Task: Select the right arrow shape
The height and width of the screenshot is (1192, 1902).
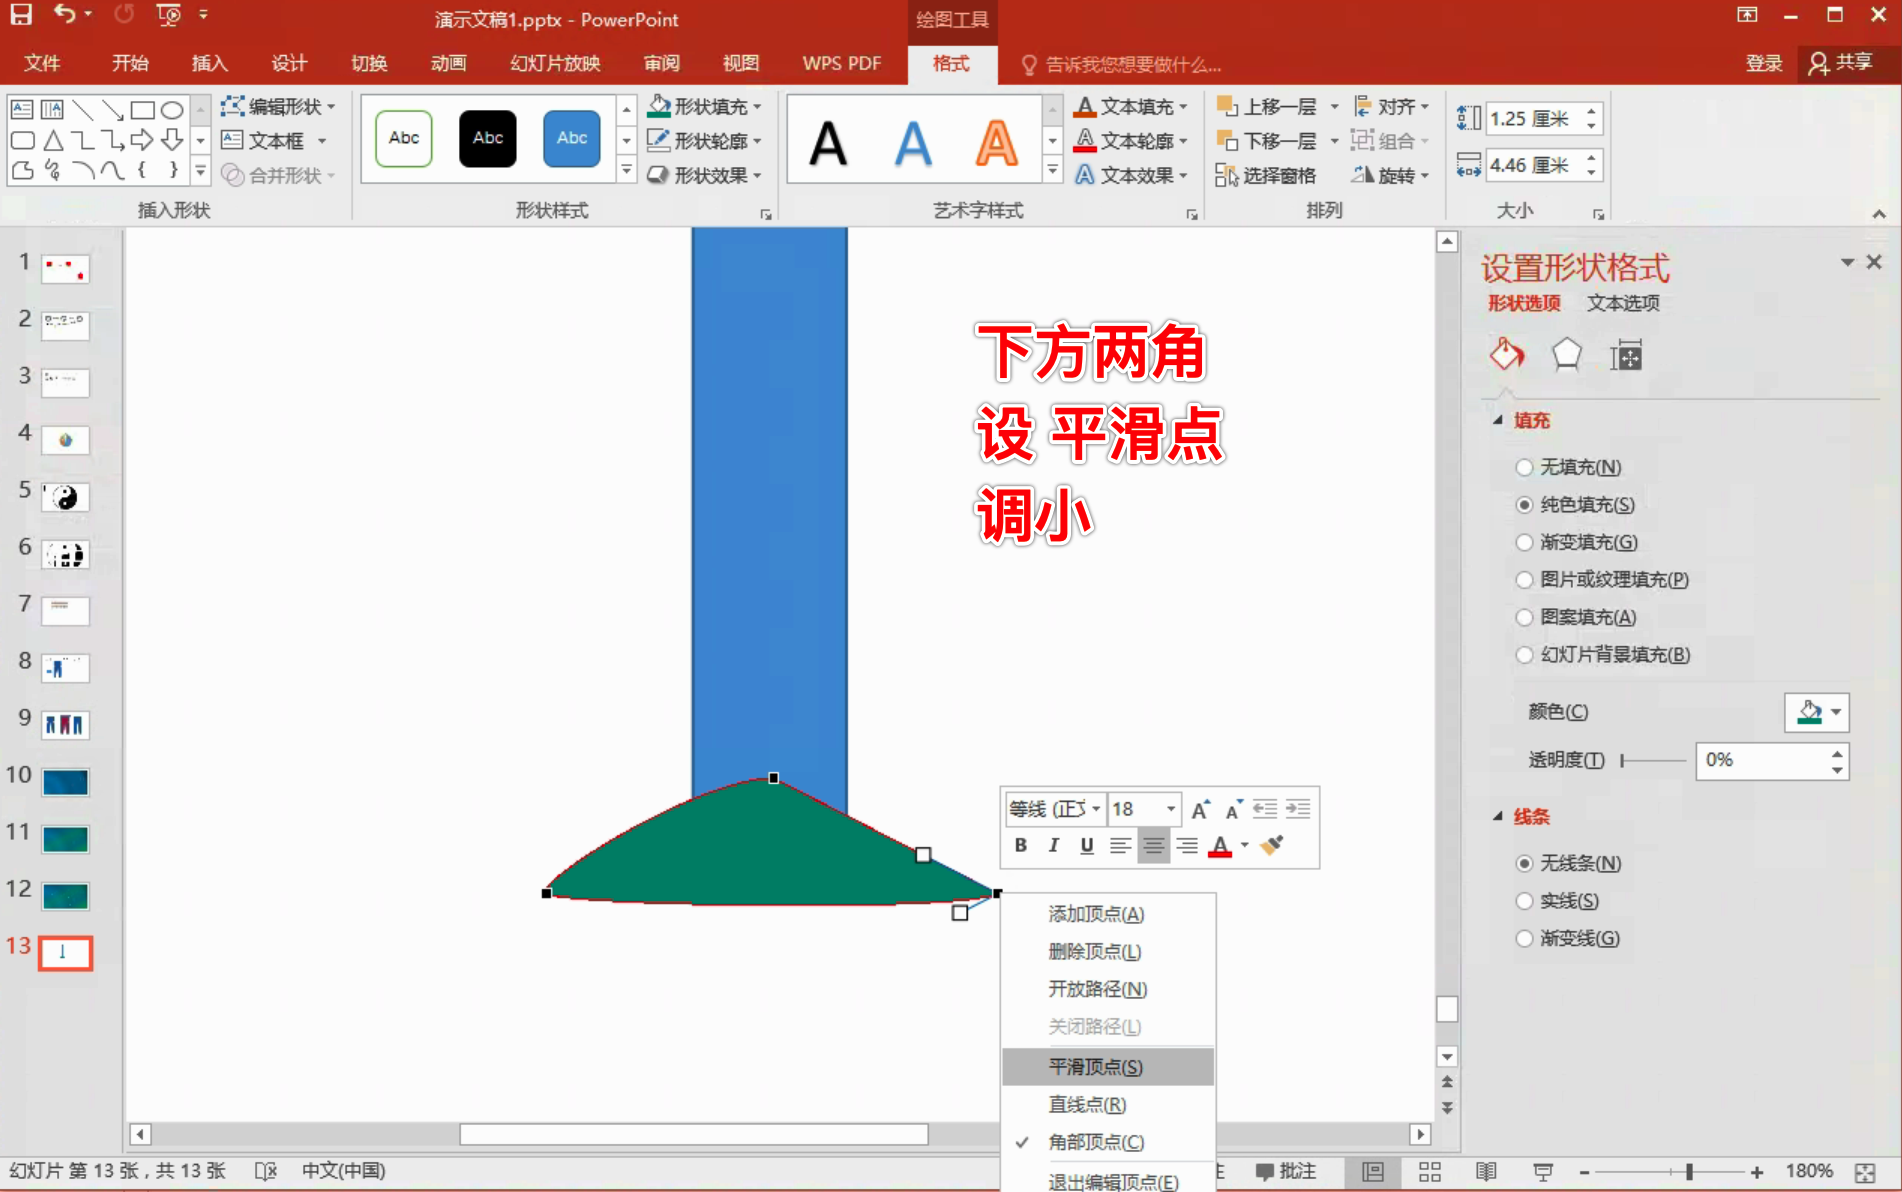Action: tap(142, 140)
